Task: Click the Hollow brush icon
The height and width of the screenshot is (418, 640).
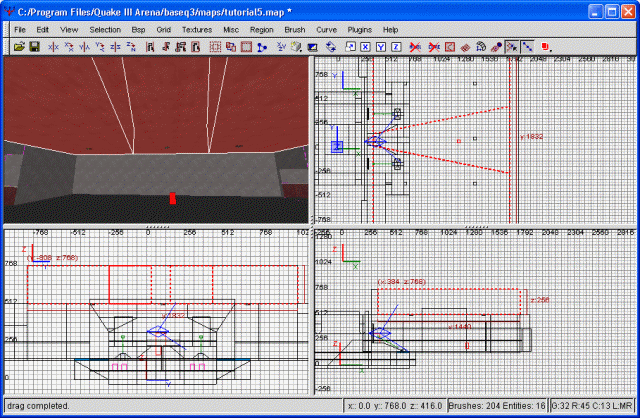Action: pos(246,47)
